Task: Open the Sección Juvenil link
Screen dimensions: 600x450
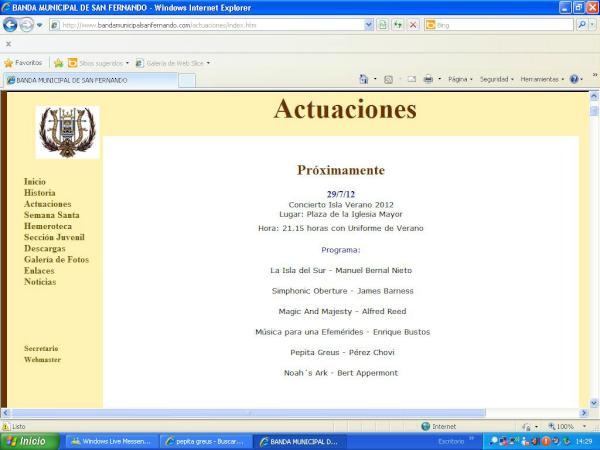Action: point(54,237)
